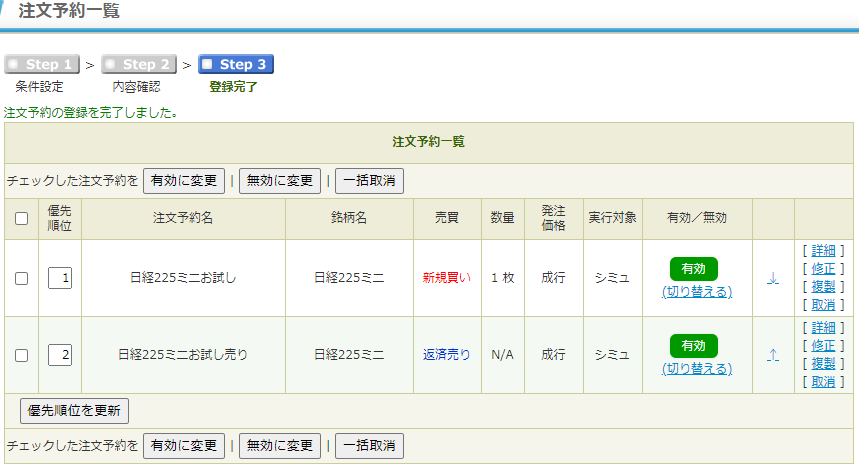Click the Step 1 条件設定 indicator

42,64
